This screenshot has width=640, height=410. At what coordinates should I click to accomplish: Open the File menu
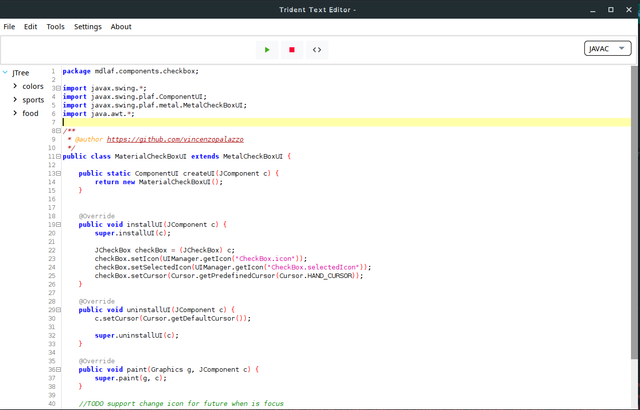click(x=9, y=27)
